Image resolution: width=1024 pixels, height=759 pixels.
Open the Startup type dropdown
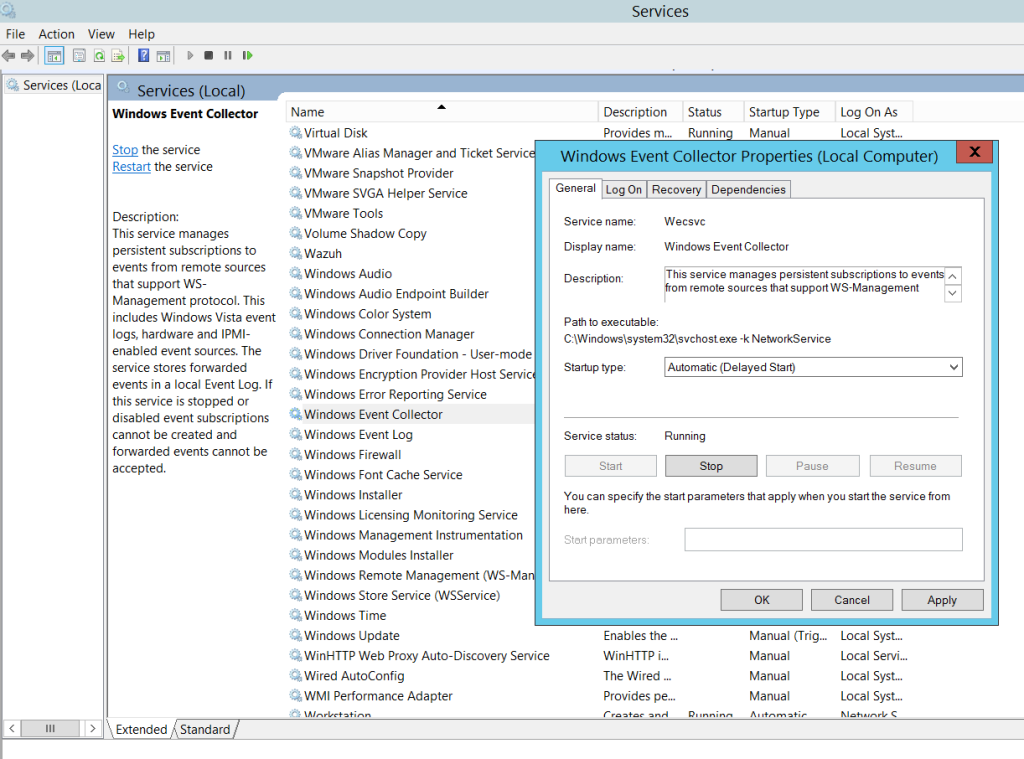[x=951, y=367]
